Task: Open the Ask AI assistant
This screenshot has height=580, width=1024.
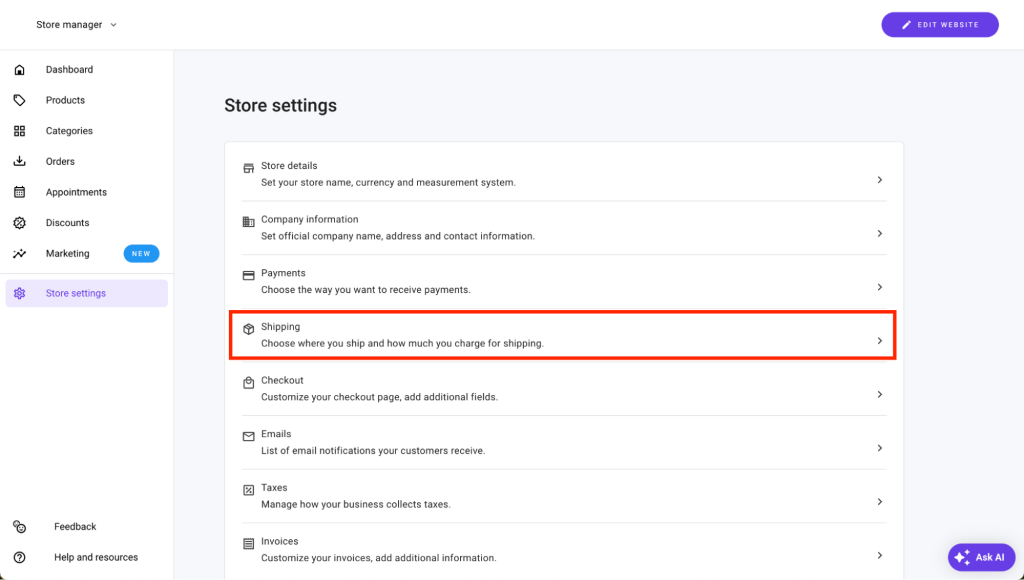Action: (981, 557)
